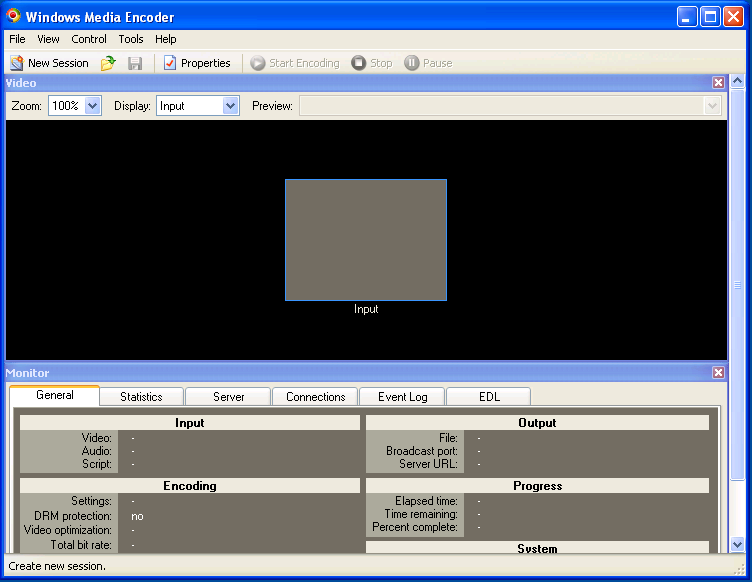The image size is (752, 582).
Task: Open an existing session via folder icon
Action: [x=109, y=63]
